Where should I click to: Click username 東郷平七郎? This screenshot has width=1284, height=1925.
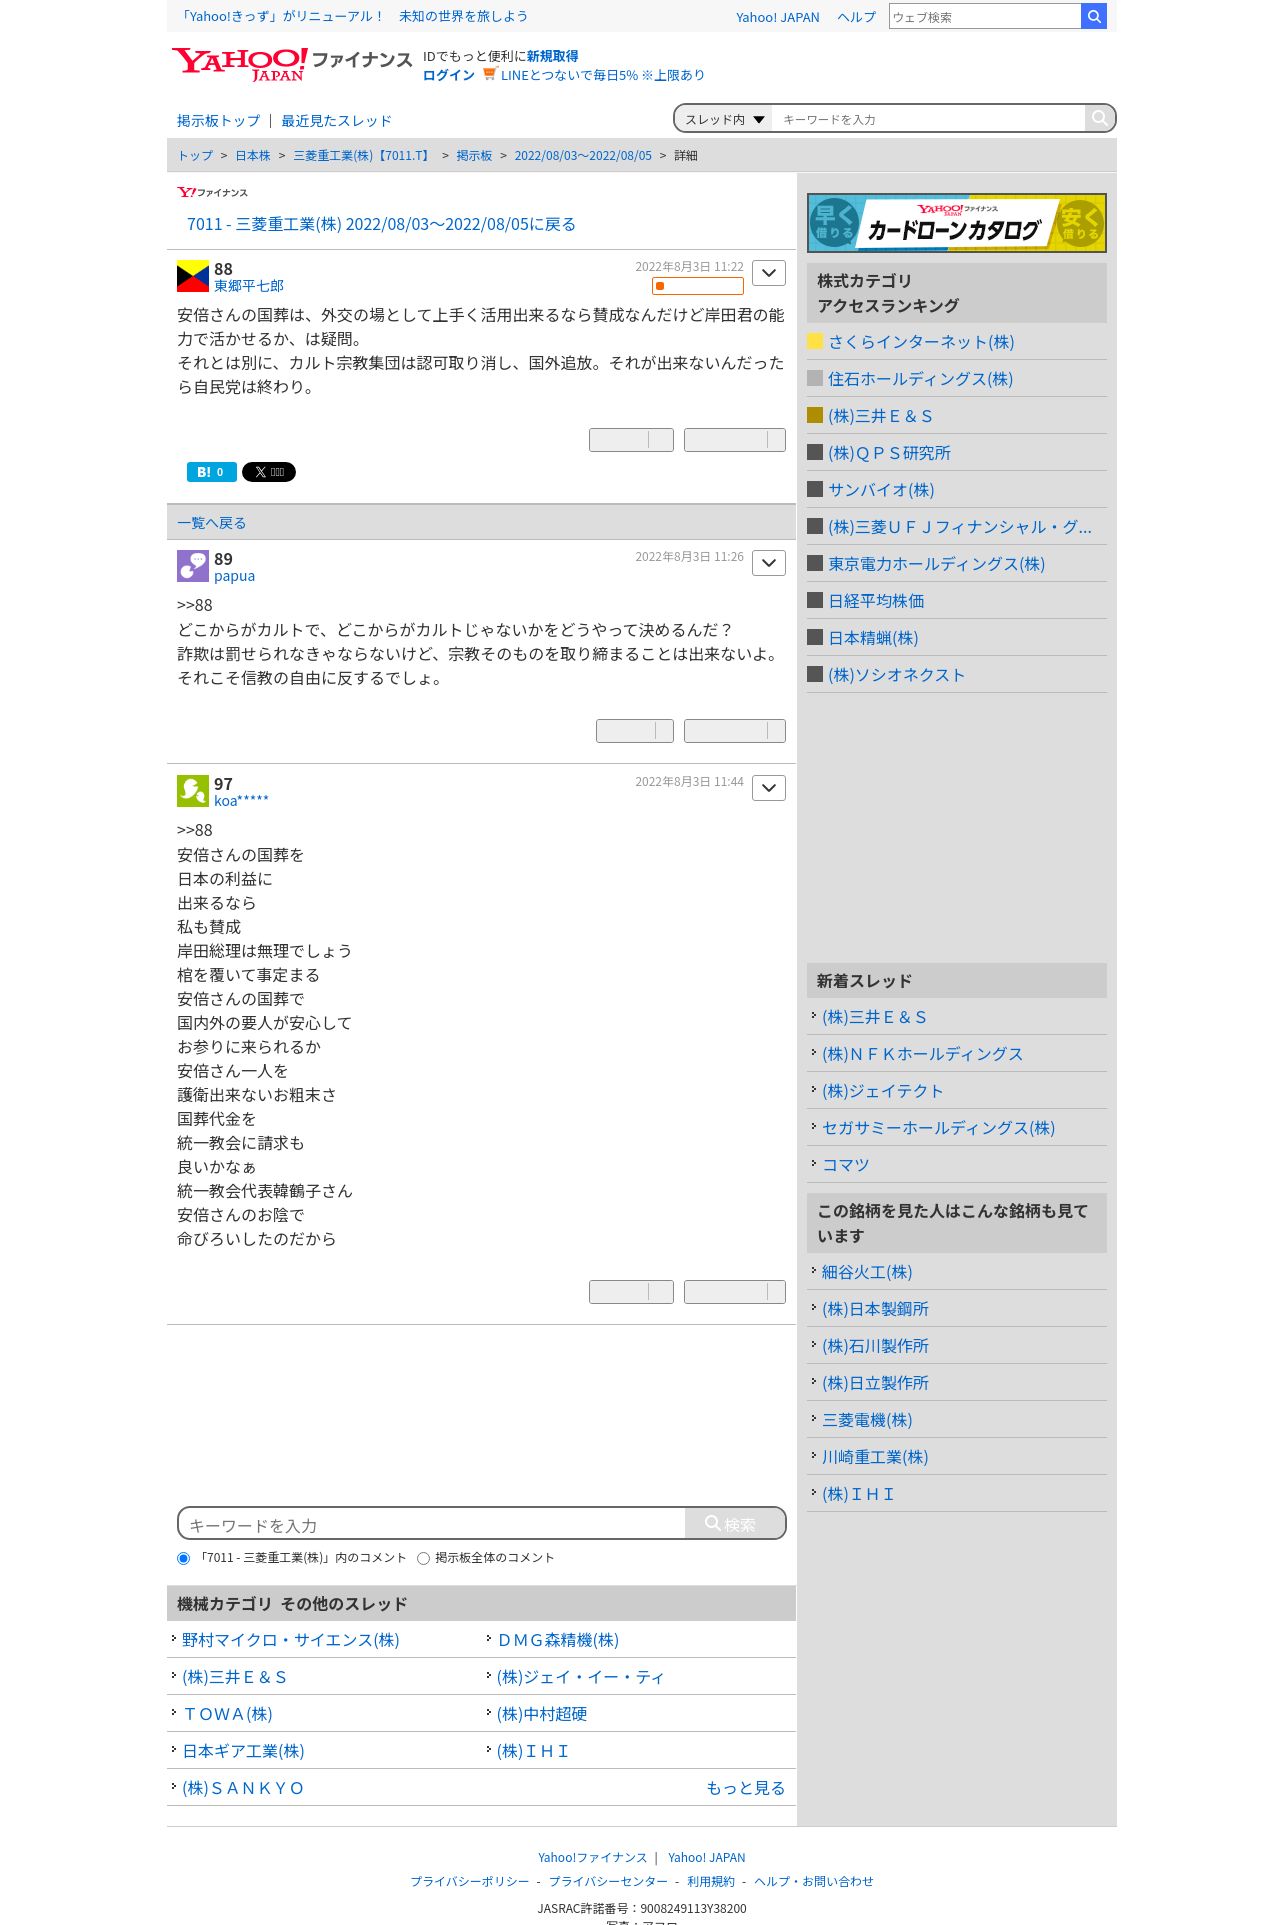click(x=249, y=286)
